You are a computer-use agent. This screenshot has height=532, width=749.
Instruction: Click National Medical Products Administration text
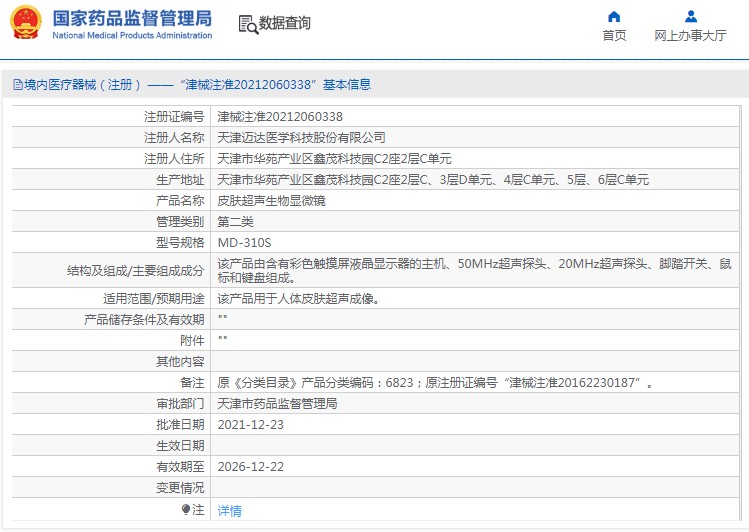pyautogui.click(x=132, y=35)
